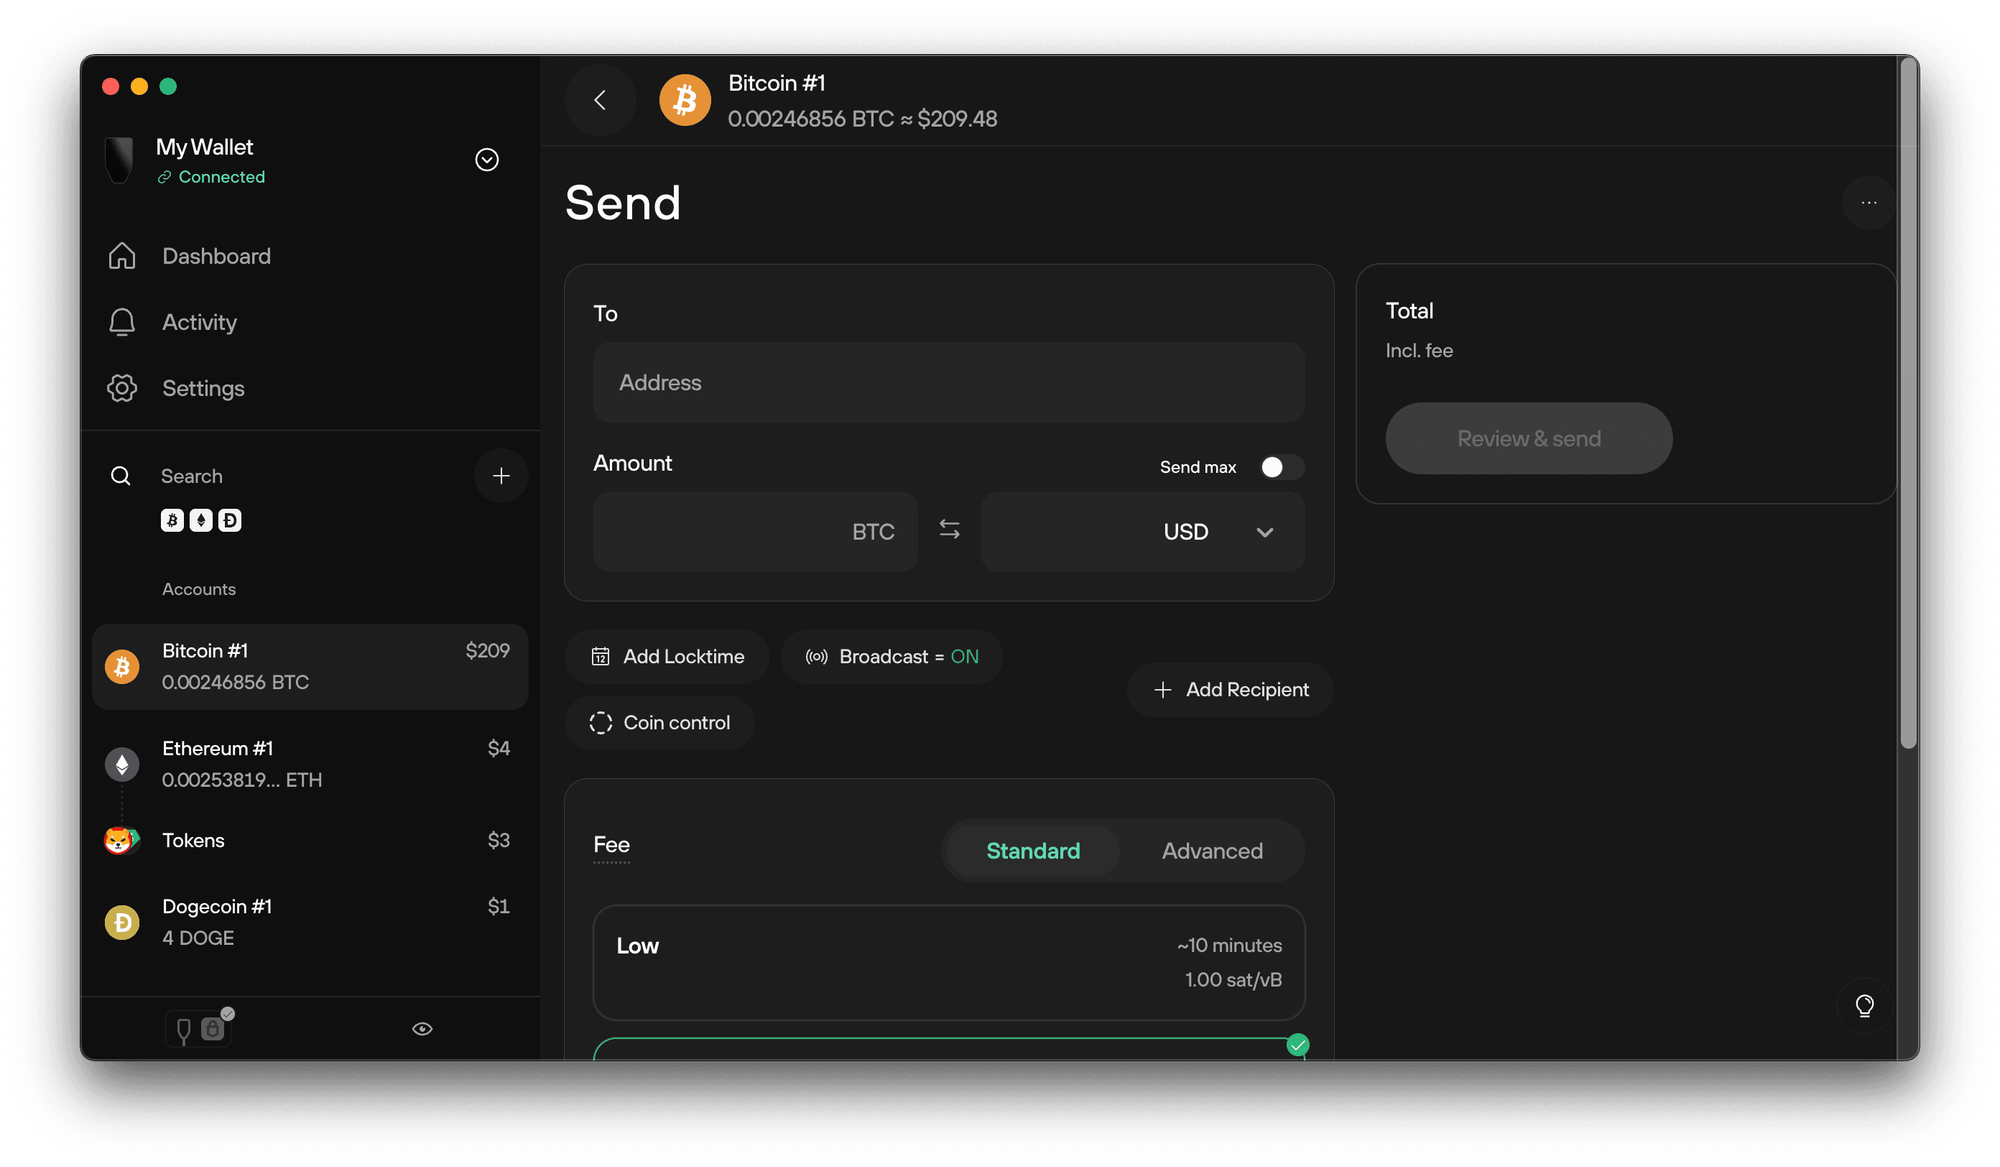Open the three-dots options menu
This screenshot has height=1167, width=2000.
tap(1868, 203)
